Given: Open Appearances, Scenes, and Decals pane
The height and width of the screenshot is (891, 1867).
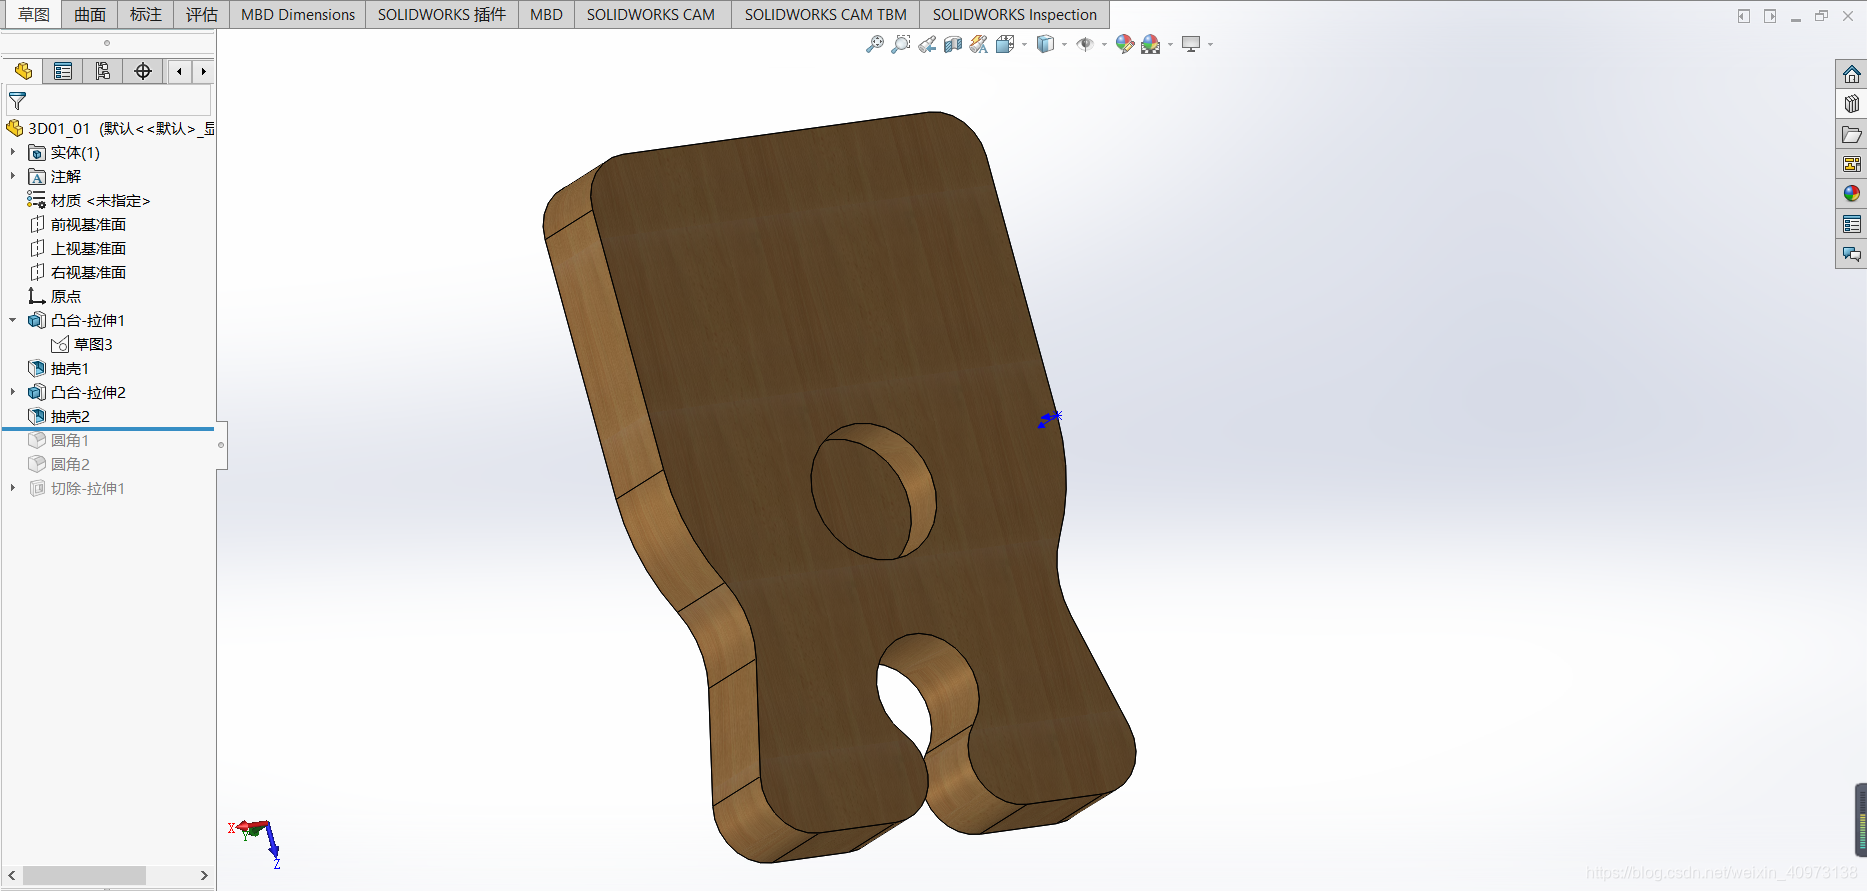Looking at the screenshot, I should [x=1851, y=194].
